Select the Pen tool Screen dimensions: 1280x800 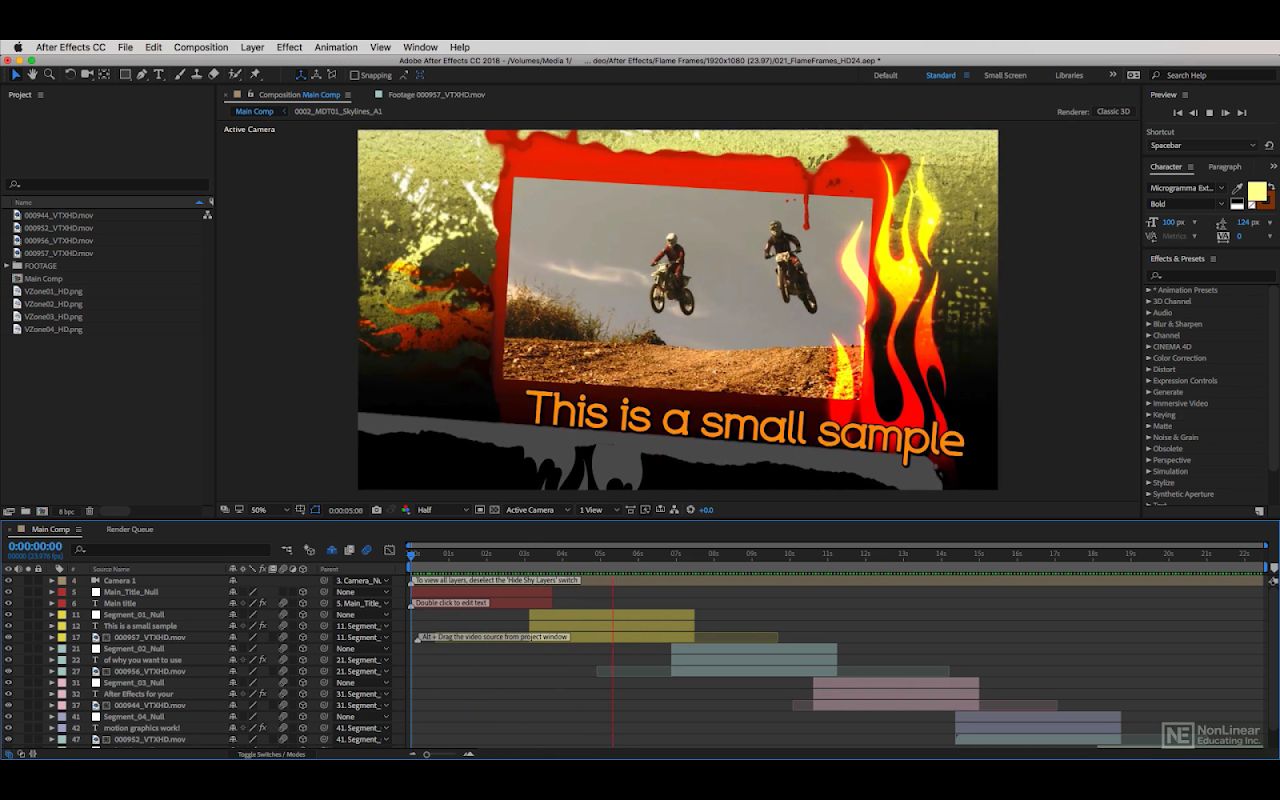(142, 75)
